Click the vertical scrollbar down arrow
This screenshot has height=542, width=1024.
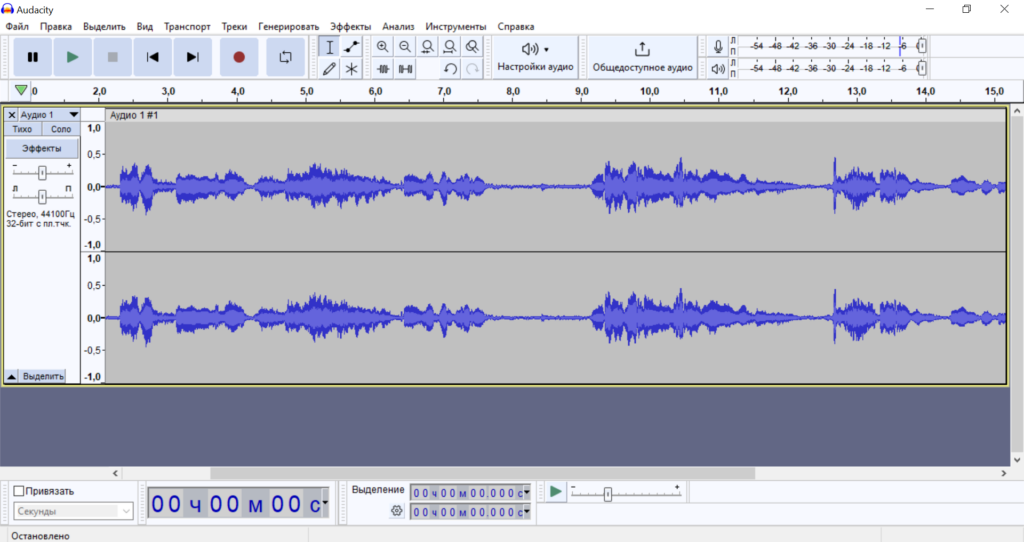pyautogui.click(x=1017, y=460)
